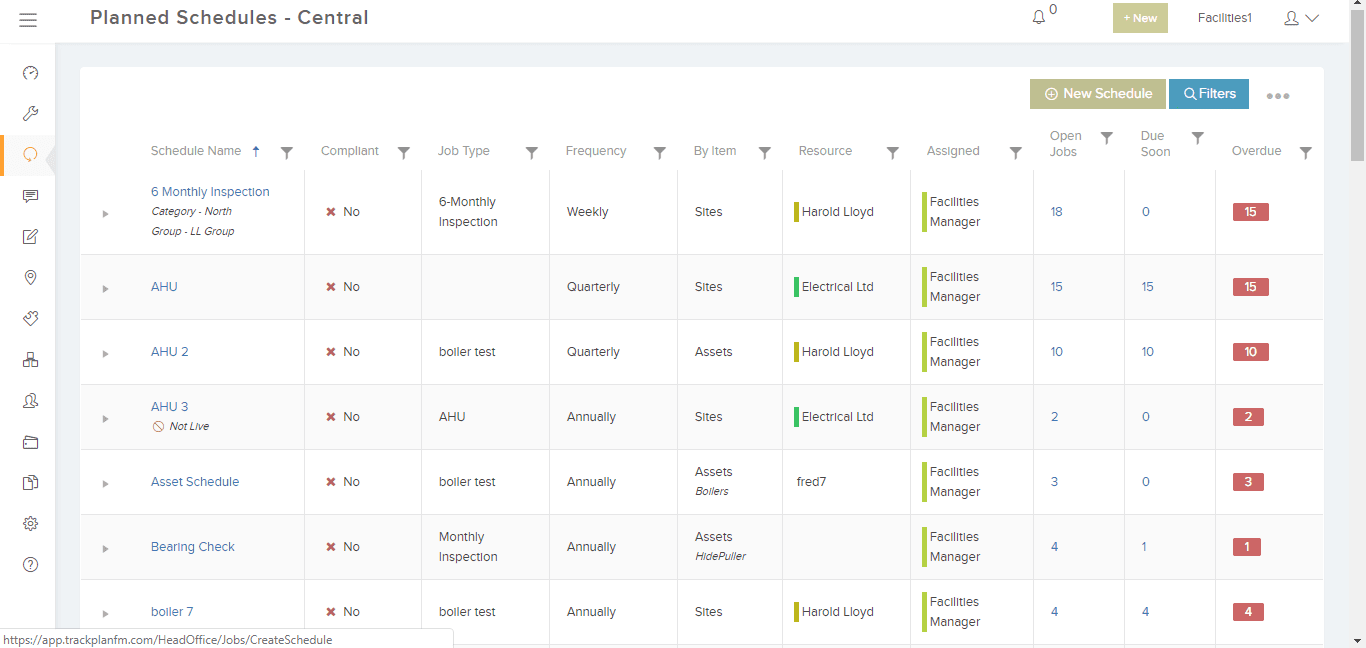Image resolution: width=1366 pixels, height=648 pixels.
Task: Open the comments panel icon in sidebar
Action: pos(30,196)
